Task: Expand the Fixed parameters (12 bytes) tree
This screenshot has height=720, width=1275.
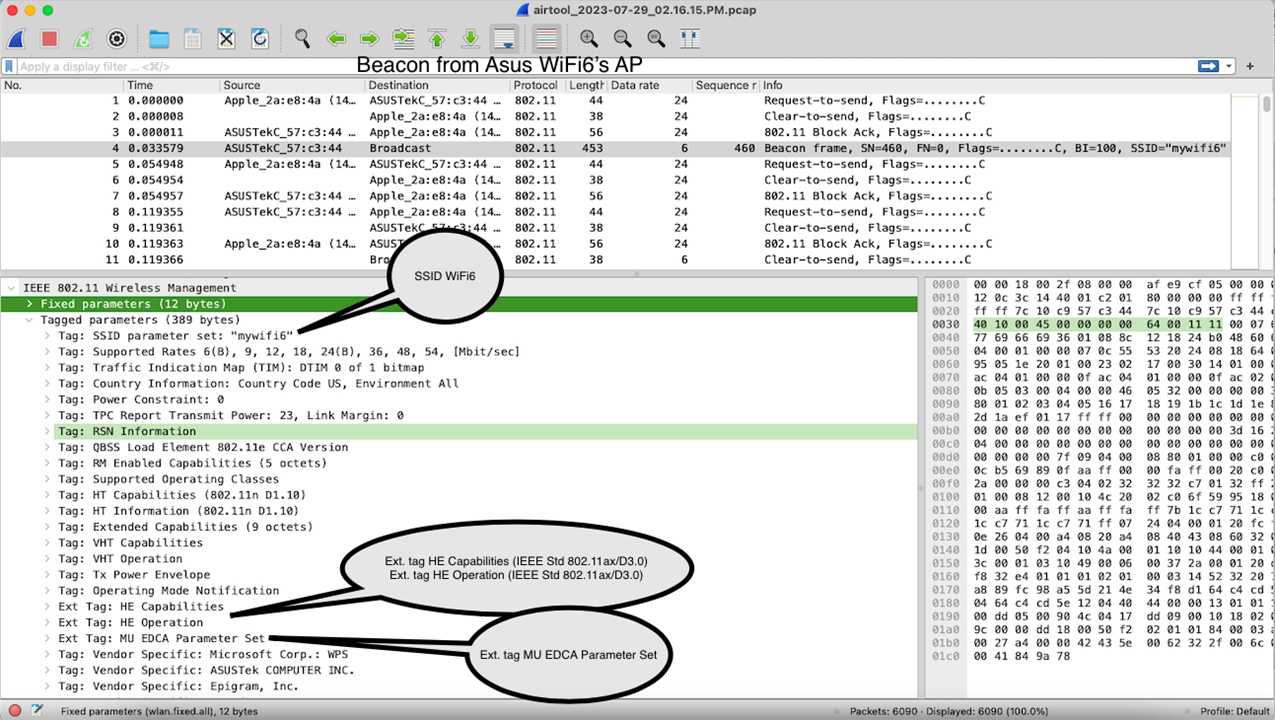Action: [30, 304]
